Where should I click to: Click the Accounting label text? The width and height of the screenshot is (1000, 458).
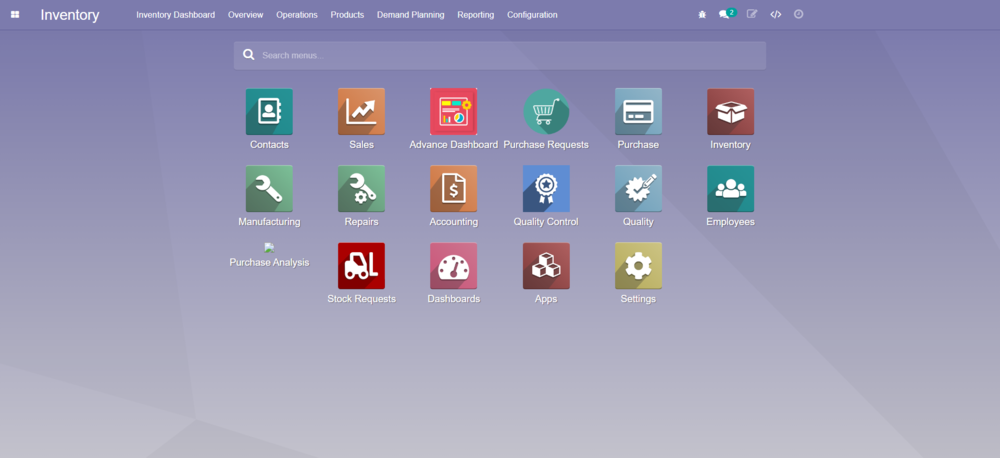(x=453, y=222)
